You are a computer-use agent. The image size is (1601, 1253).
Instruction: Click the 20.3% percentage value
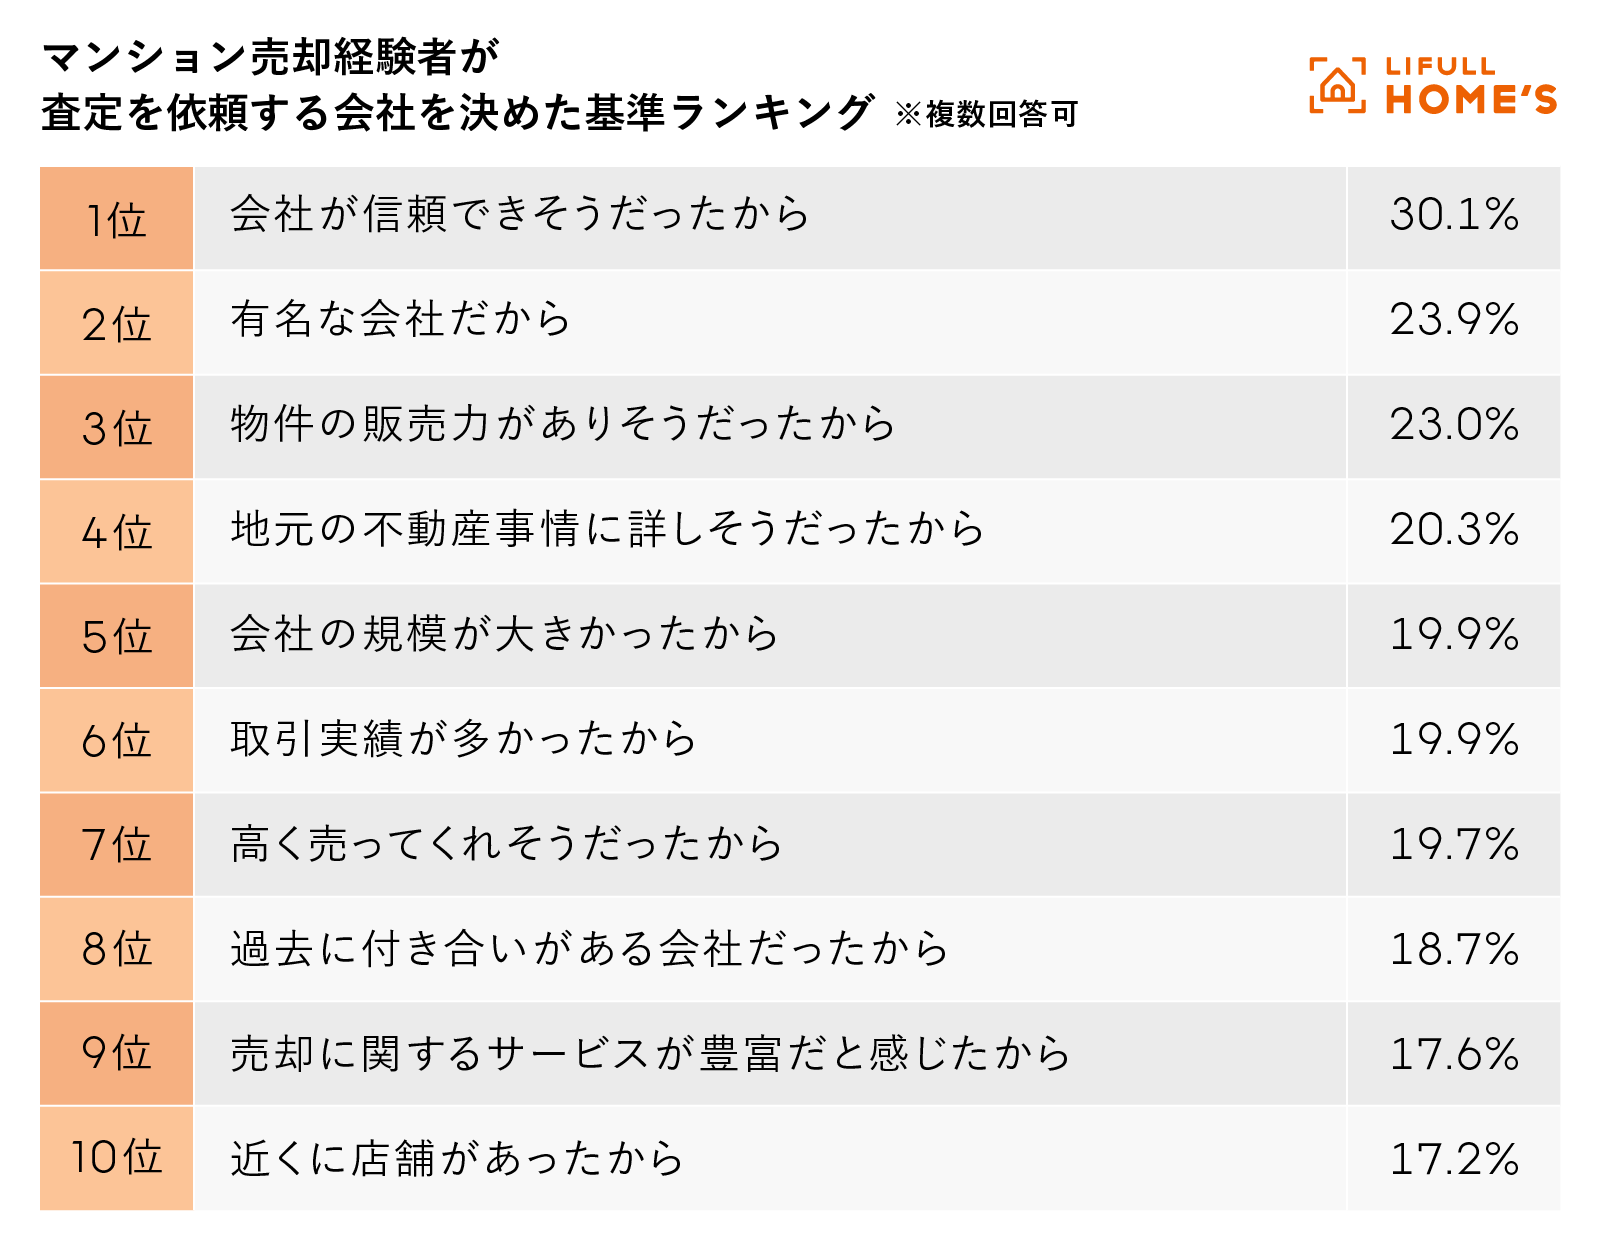click(x=1454, y=529)
